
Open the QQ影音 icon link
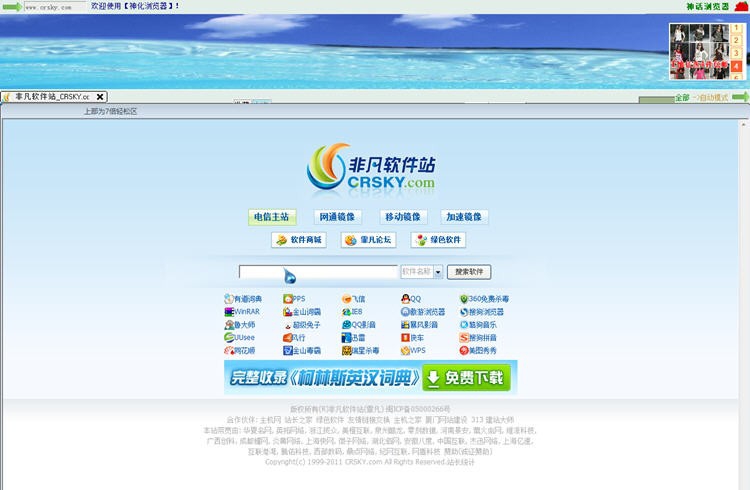click(x=359, y=325)
